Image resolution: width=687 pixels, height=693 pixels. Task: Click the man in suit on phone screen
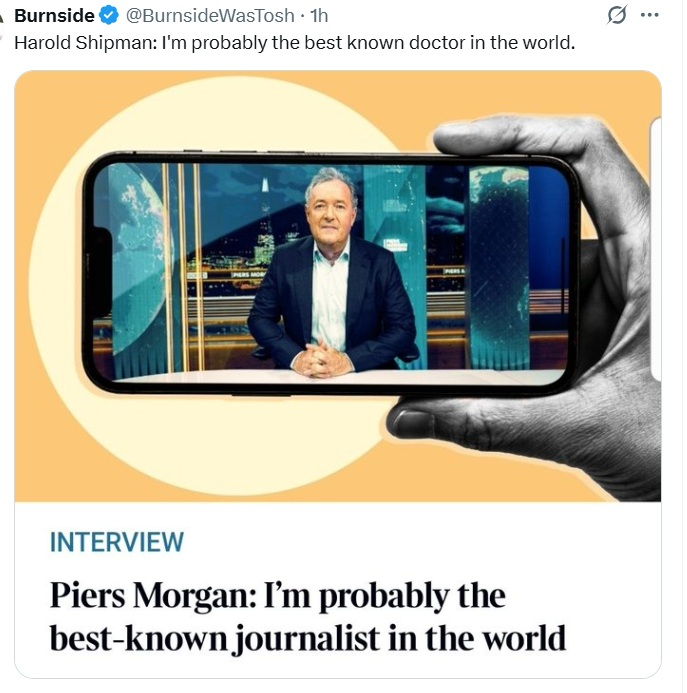click(x=332, y=272)
